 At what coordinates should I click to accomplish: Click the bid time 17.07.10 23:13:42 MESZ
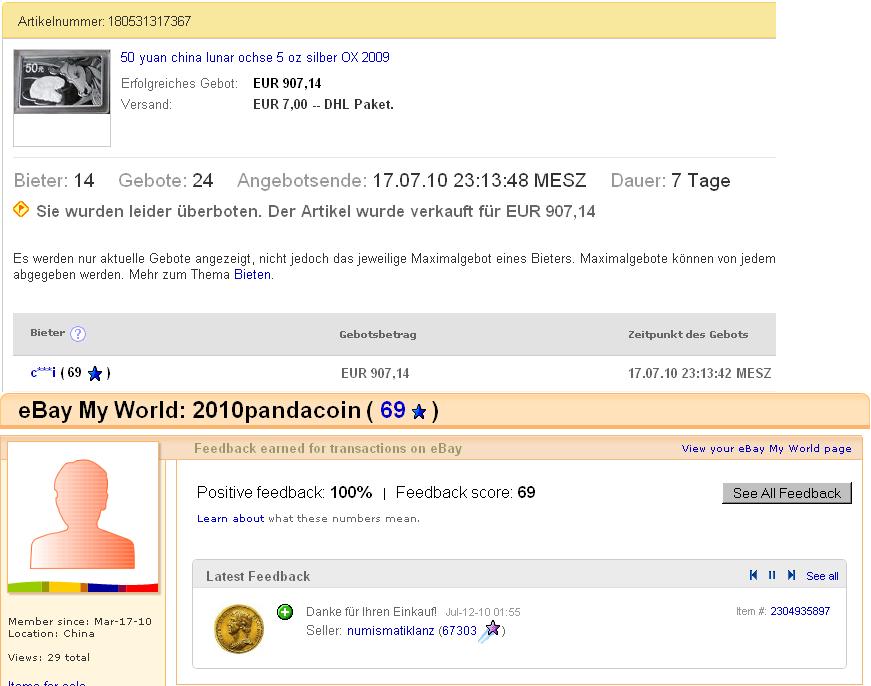[699, 373]
